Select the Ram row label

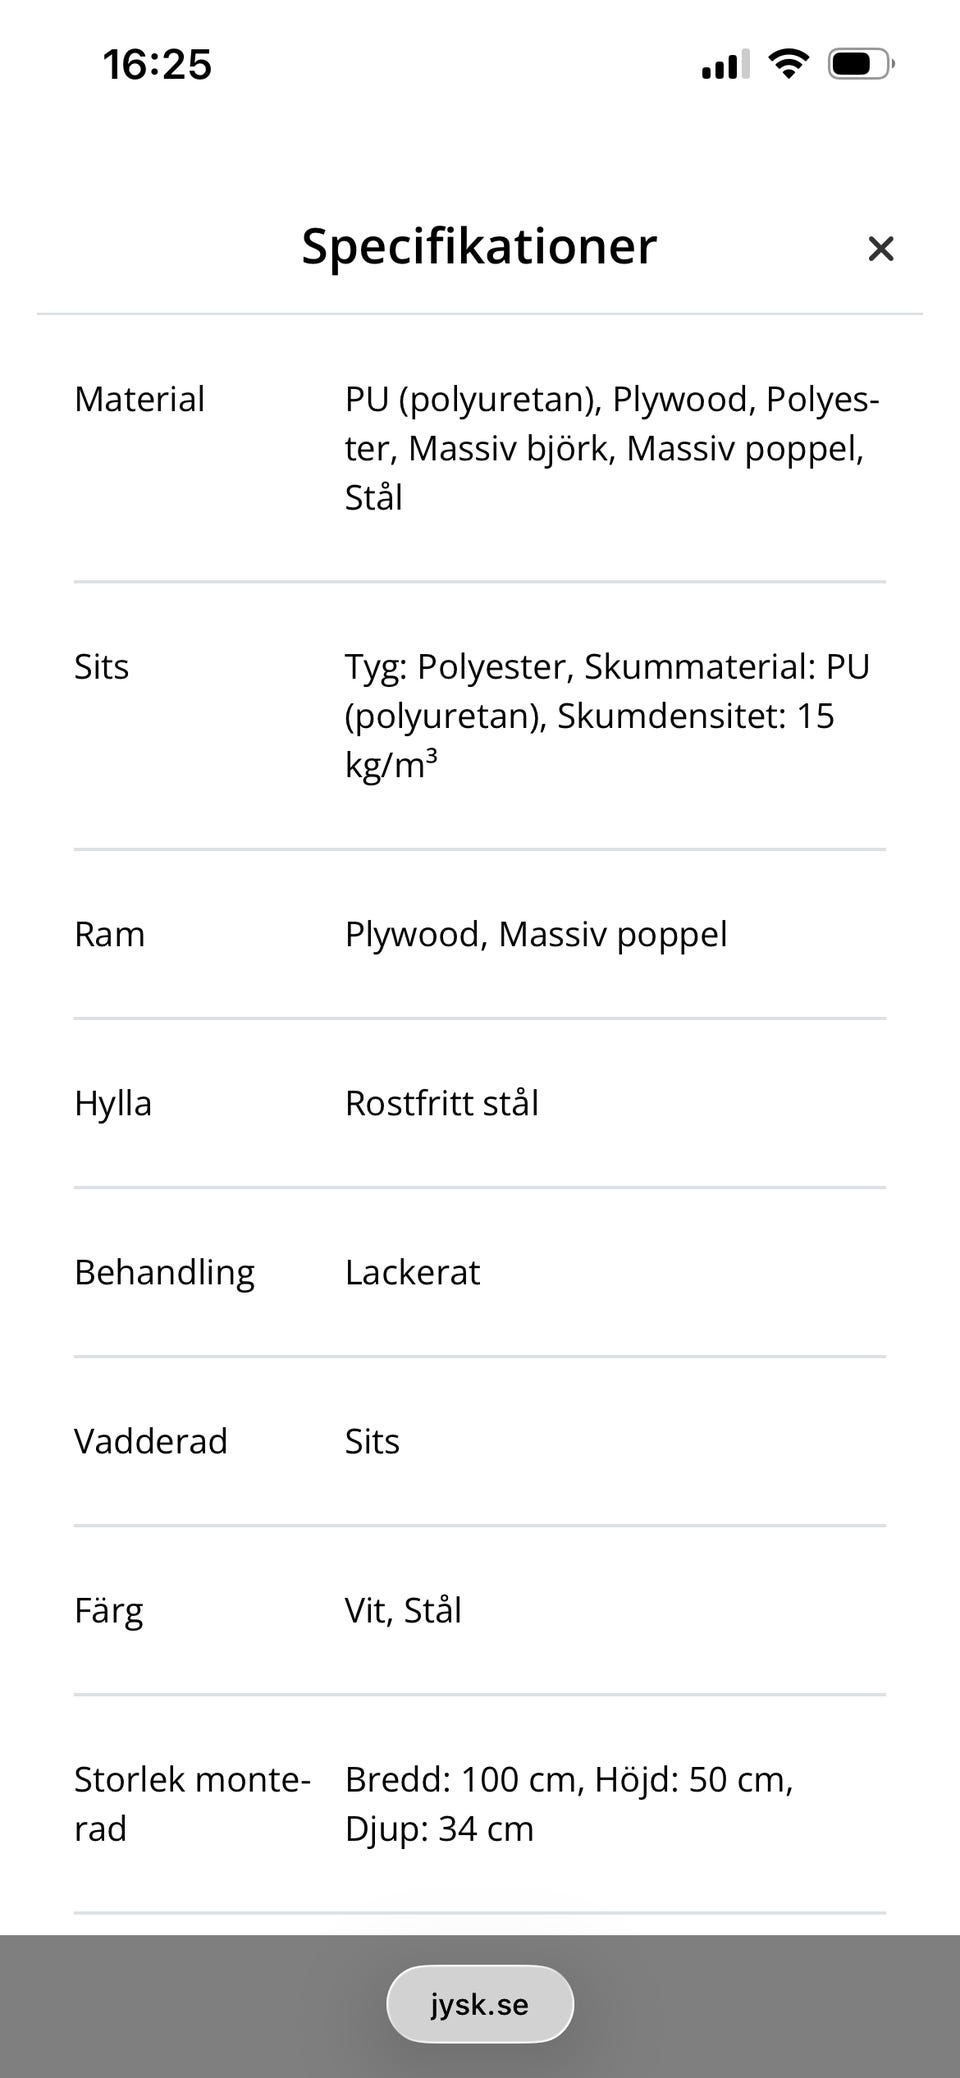[109, 934]
